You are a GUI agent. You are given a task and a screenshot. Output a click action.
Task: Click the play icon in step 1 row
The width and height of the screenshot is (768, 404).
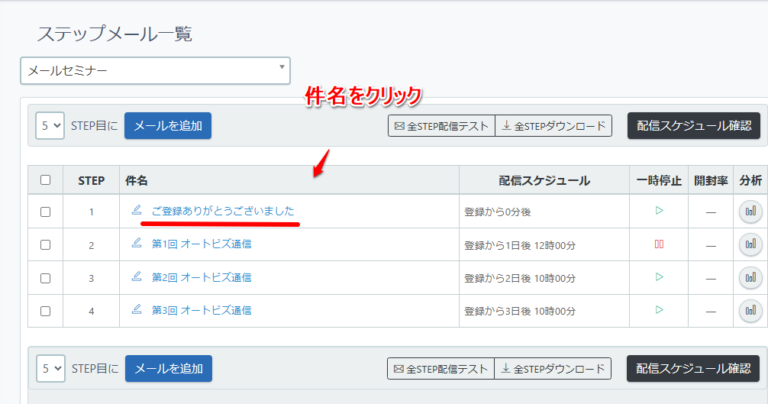[659, 211]
